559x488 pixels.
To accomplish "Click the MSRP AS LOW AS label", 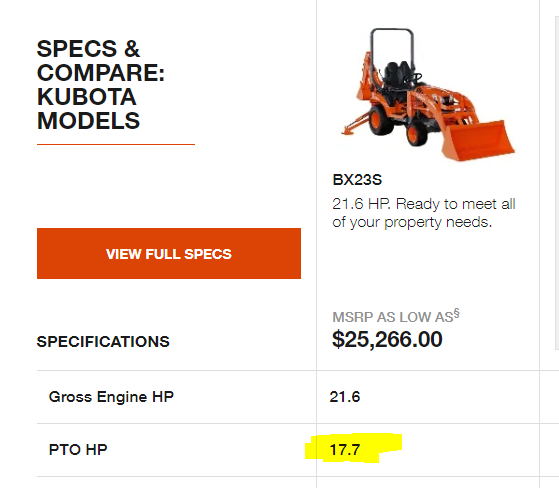I will pyautogui.click(x=393, y=317).
